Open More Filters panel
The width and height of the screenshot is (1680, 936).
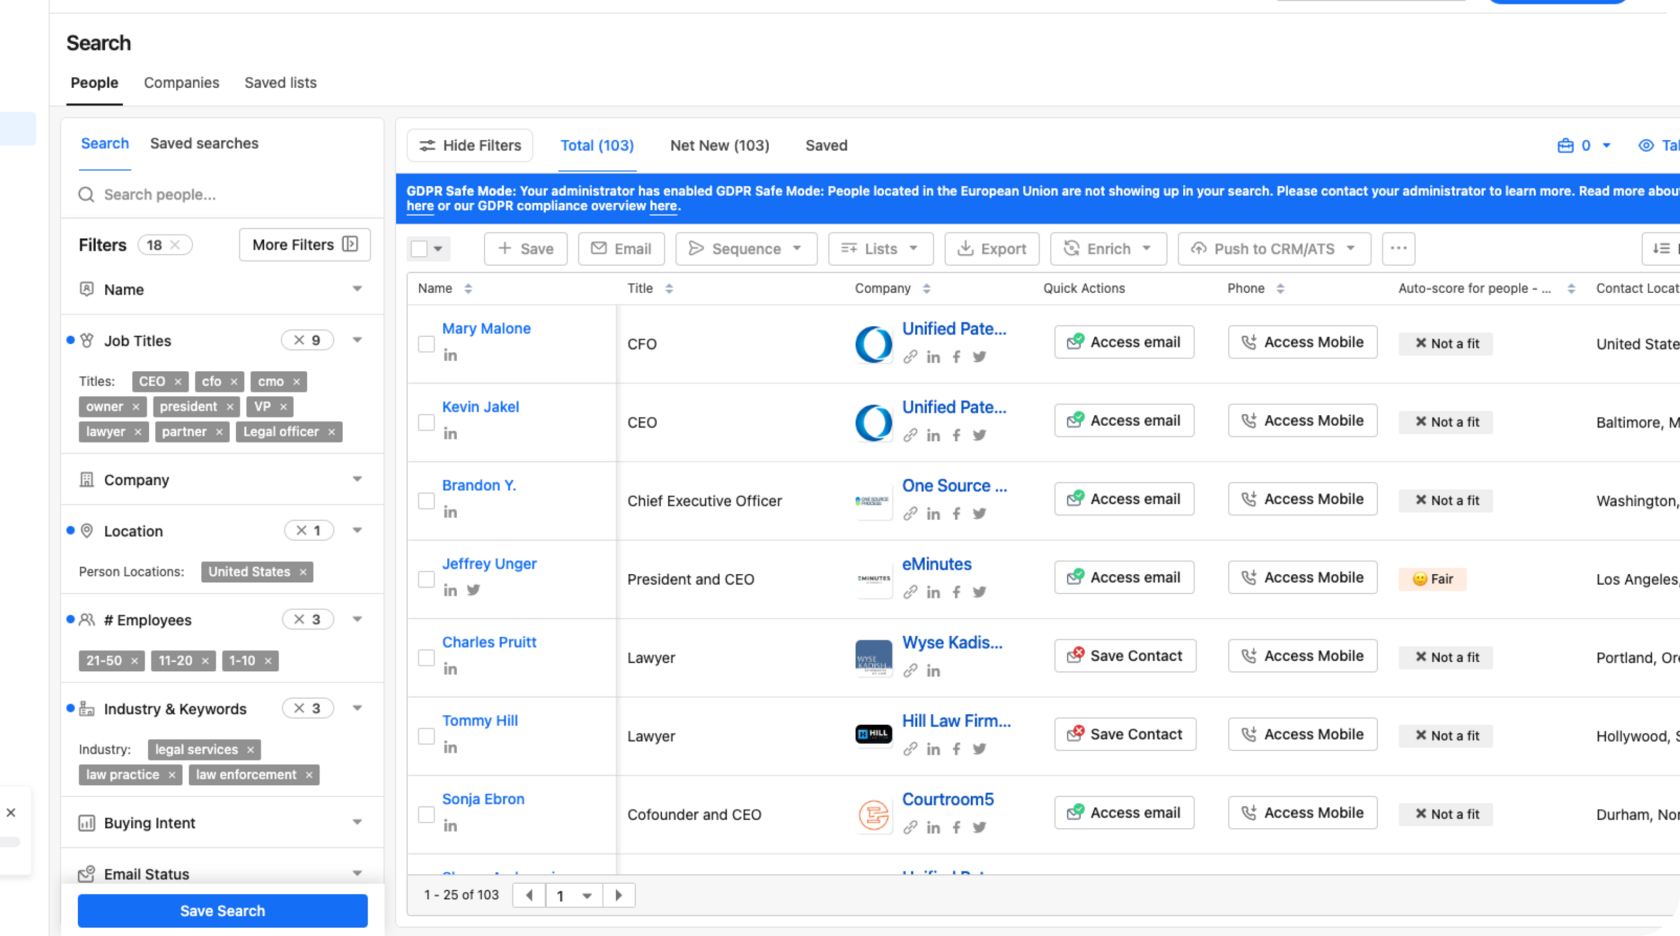305,244
